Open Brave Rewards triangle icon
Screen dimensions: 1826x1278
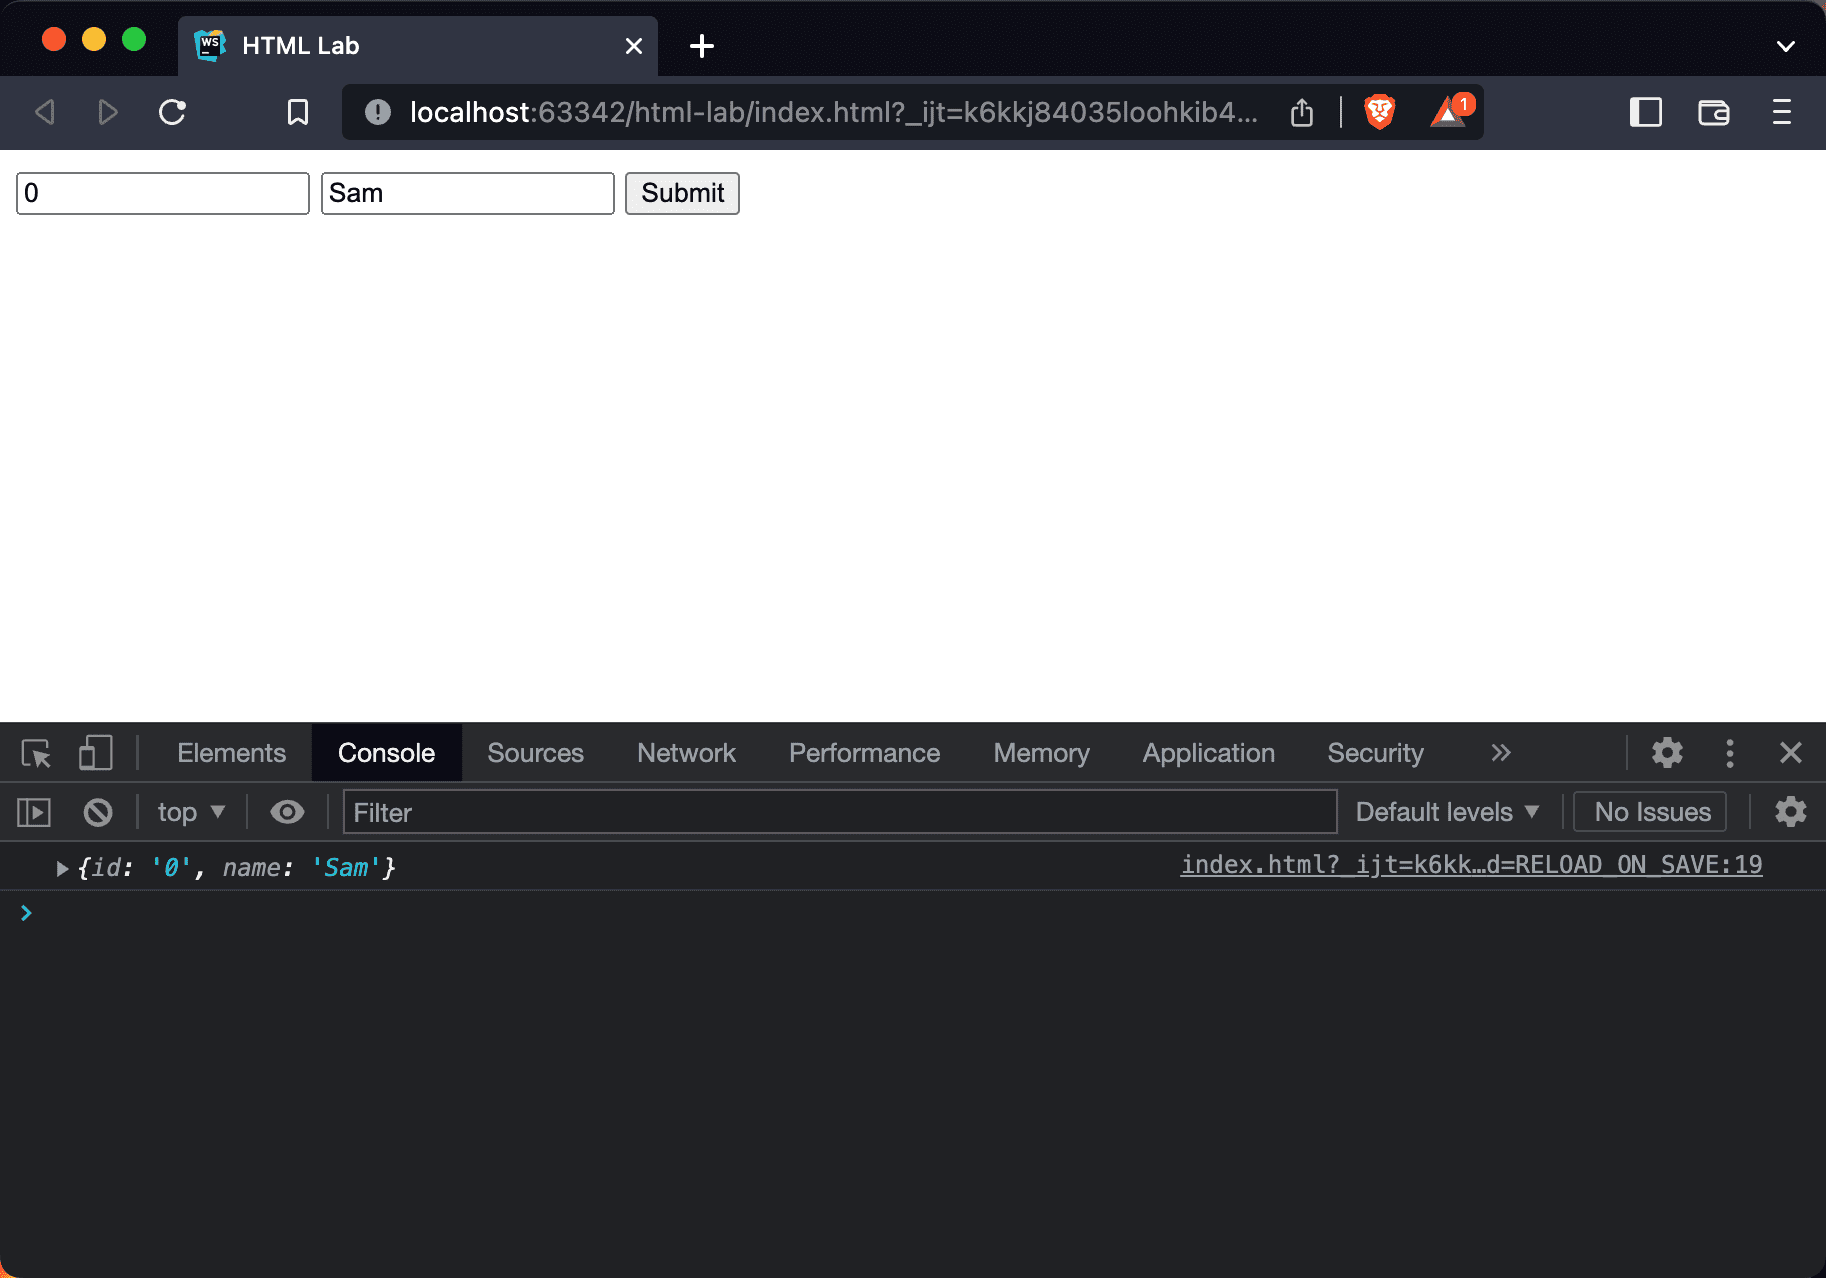click(x=1449, y=112)
